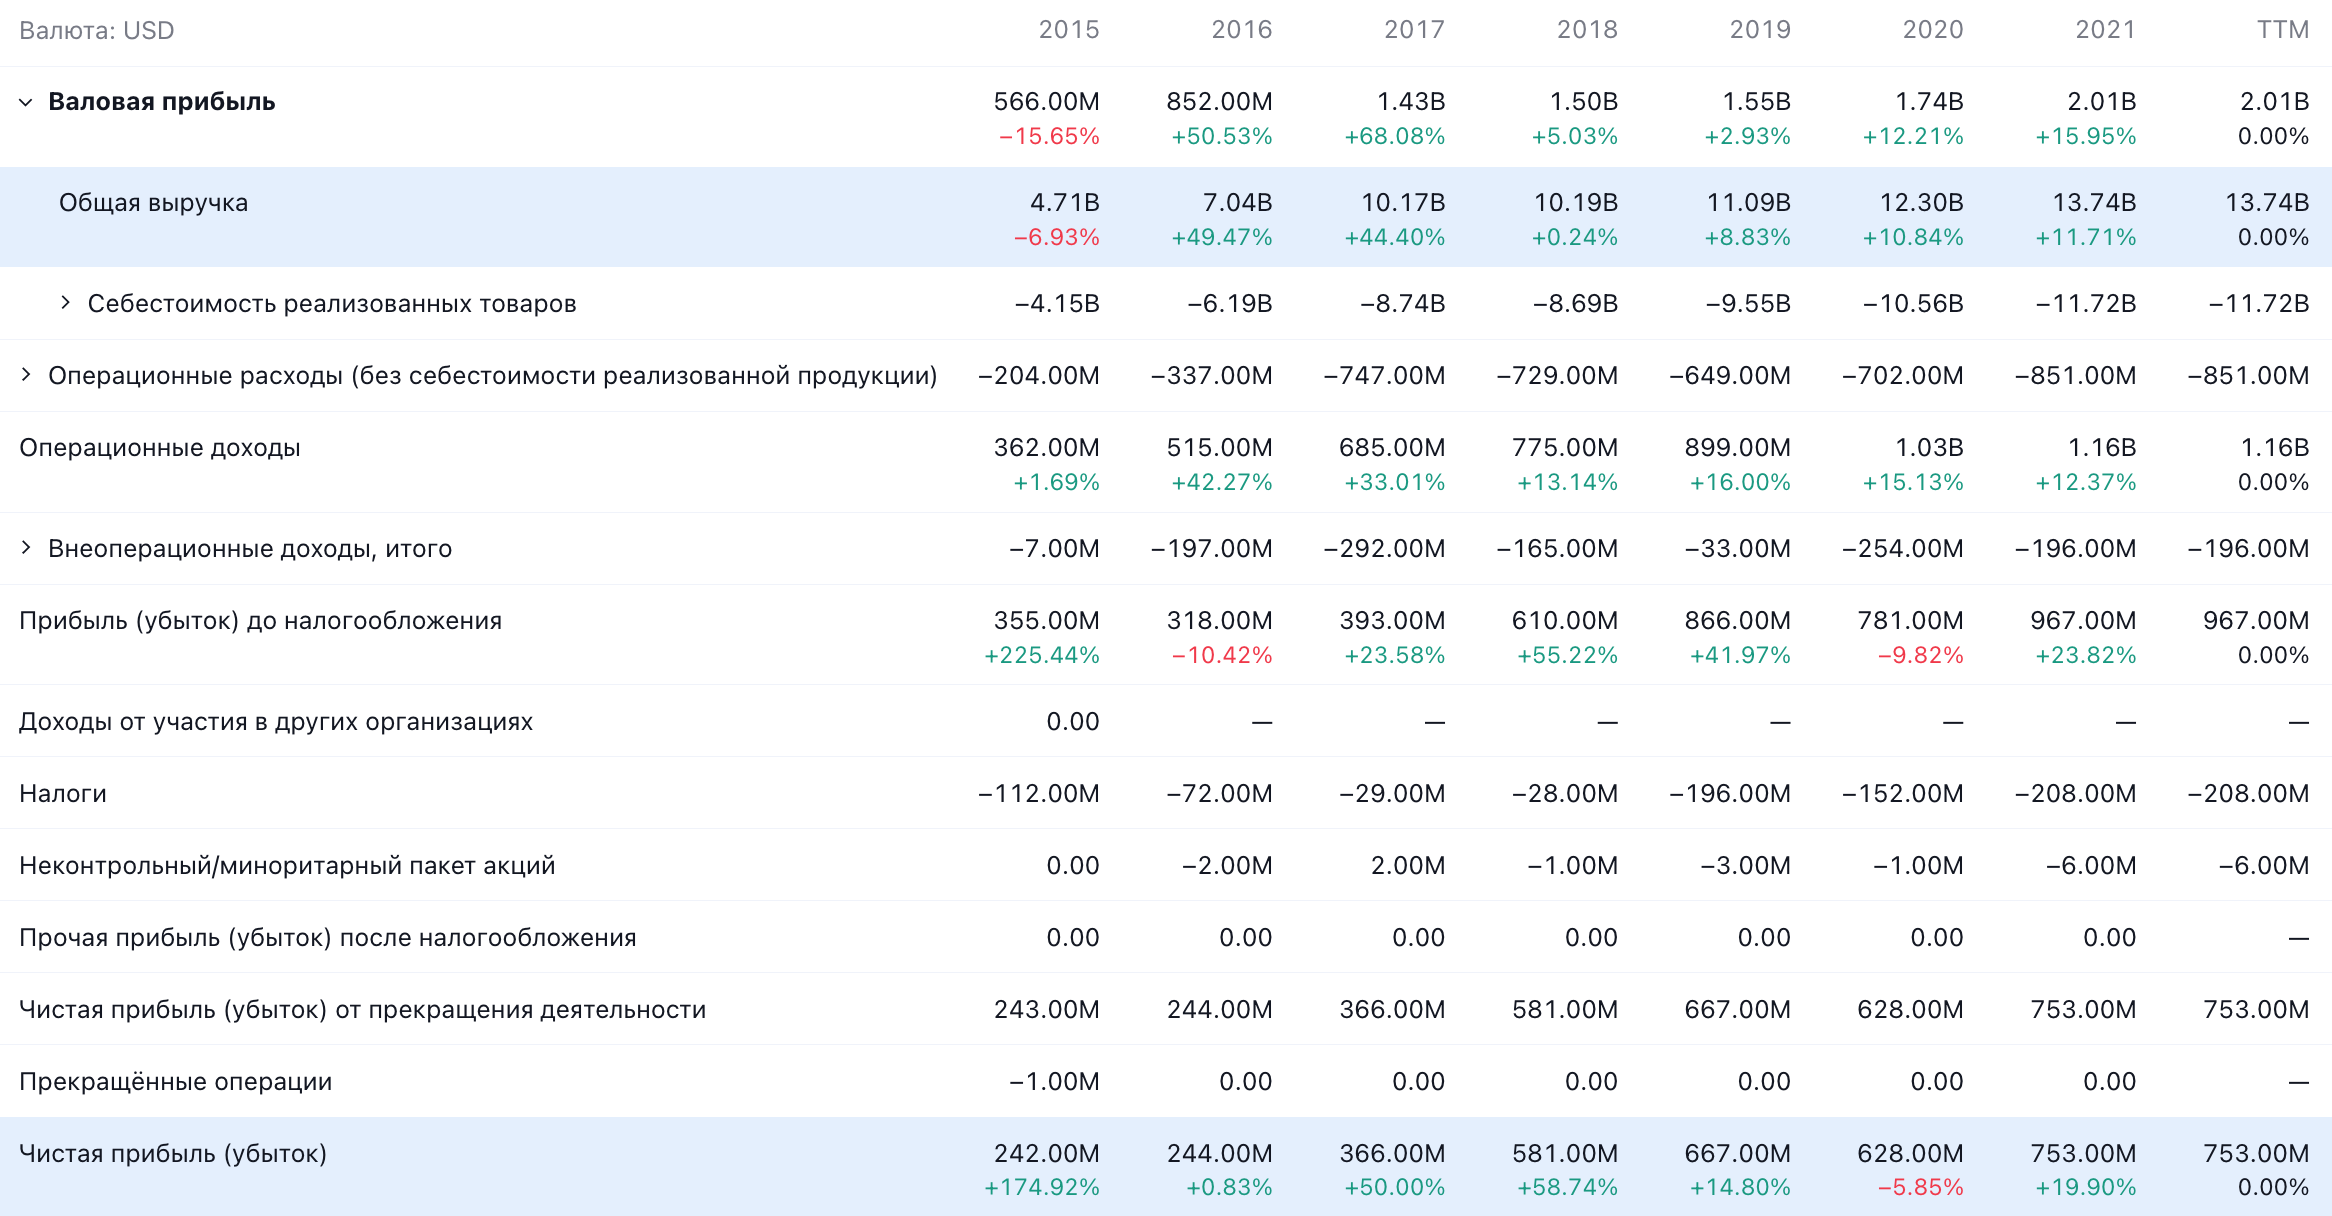
Task: Click the Операционные доходы row label
Action: [160, 448]
